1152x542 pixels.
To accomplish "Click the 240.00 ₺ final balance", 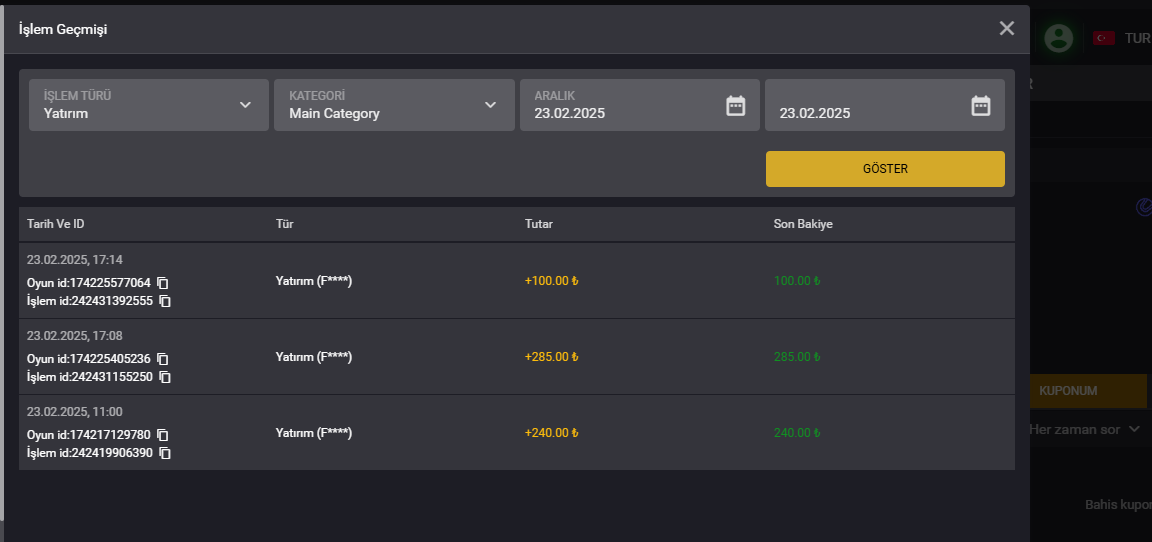I will (x=797, y=433).
